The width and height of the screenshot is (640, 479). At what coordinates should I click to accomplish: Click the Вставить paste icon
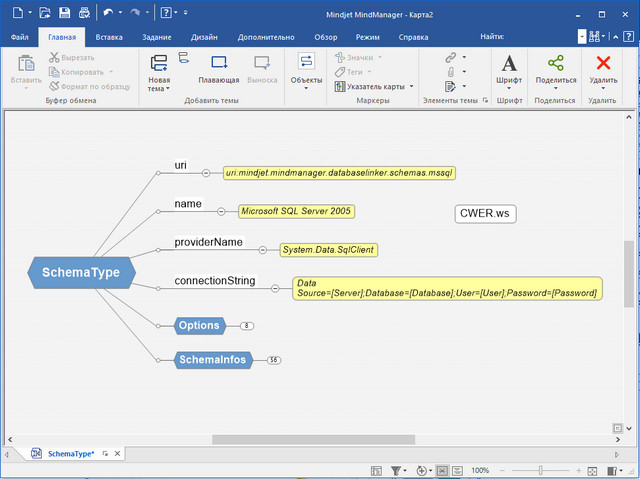coord(26,63)
